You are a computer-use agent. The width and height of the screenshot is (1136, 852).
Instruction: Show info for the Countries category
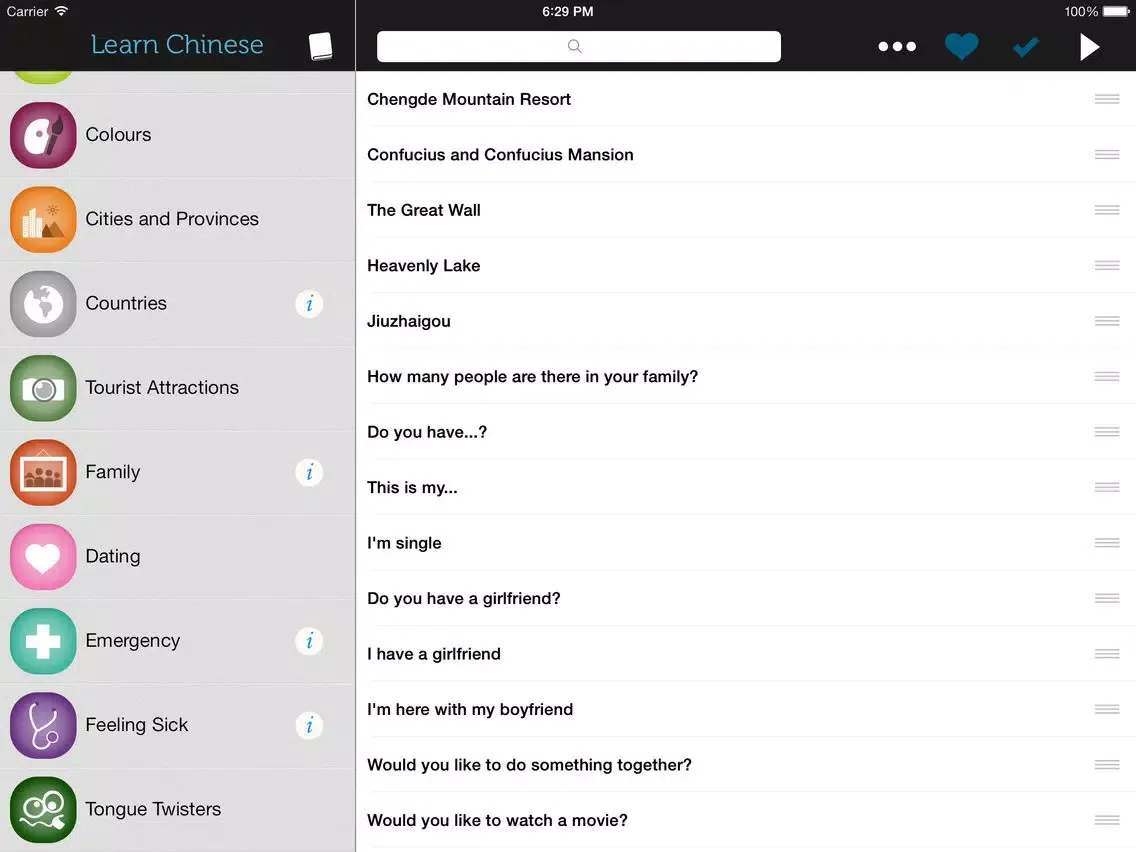[x=309, y=304]
